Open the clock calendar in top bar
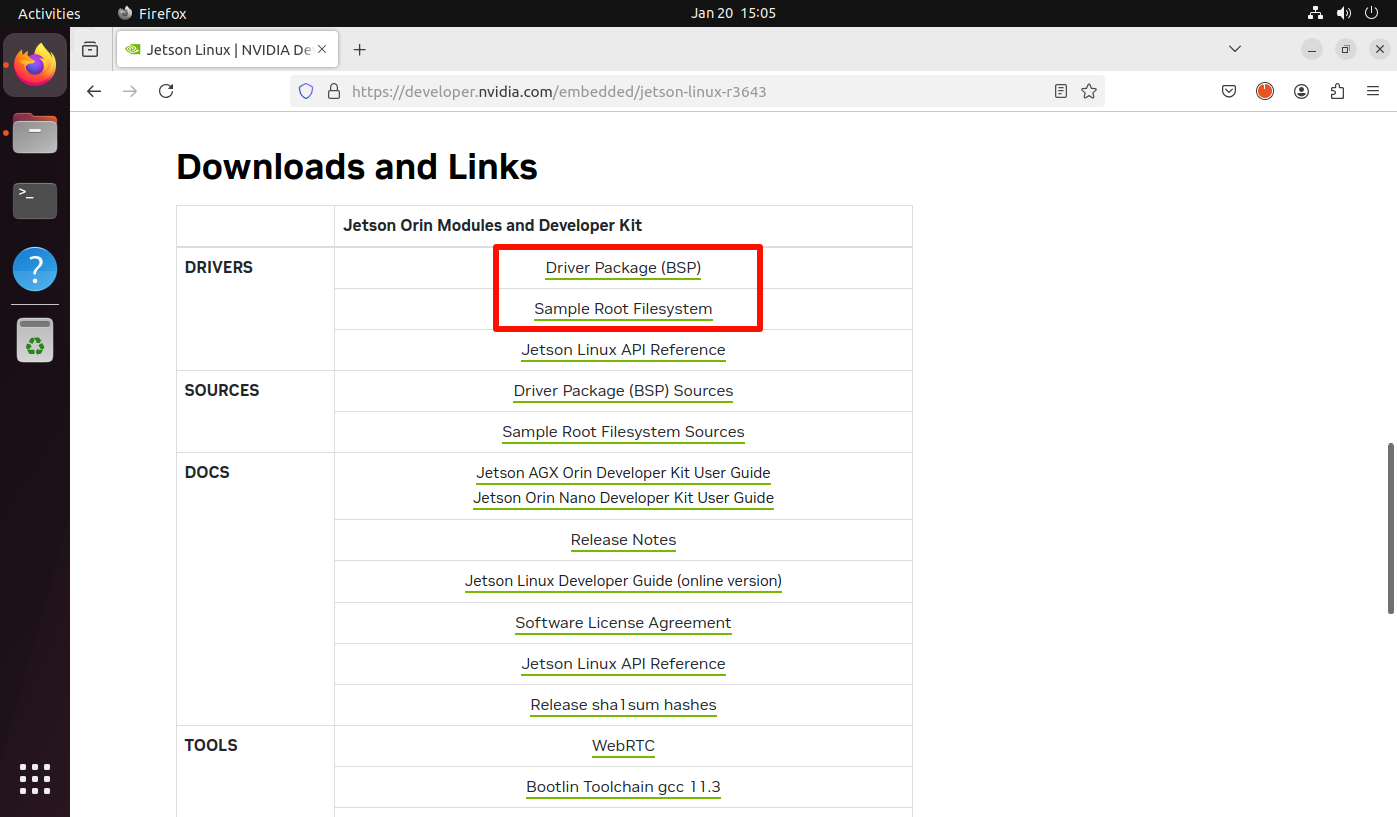This screenshot has width=1397, height=817. click(733, 13)
